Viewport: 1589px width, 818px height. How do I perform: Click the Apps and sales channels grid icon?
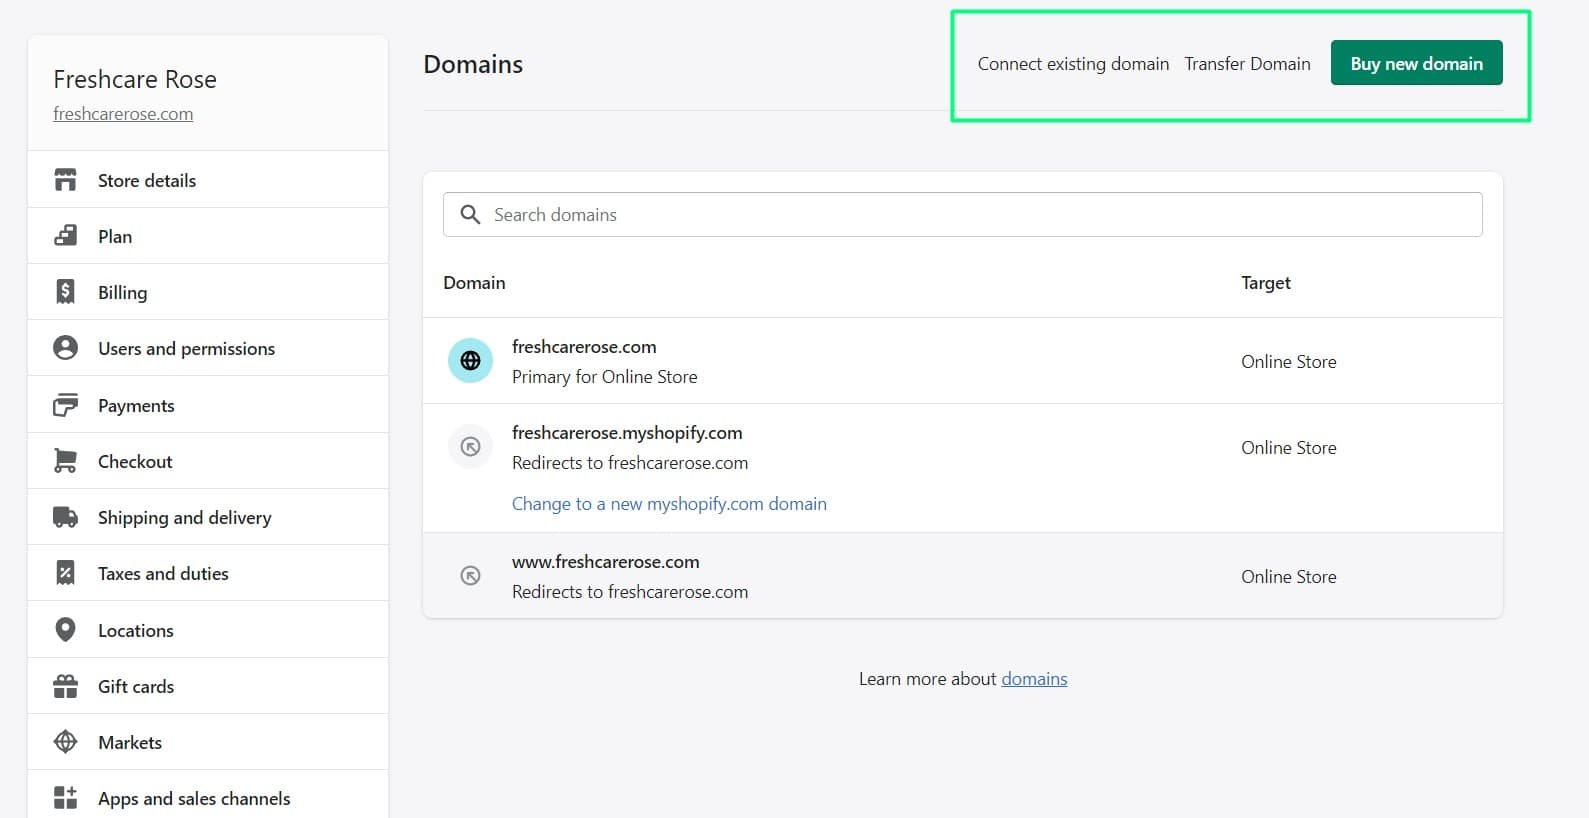65,798
